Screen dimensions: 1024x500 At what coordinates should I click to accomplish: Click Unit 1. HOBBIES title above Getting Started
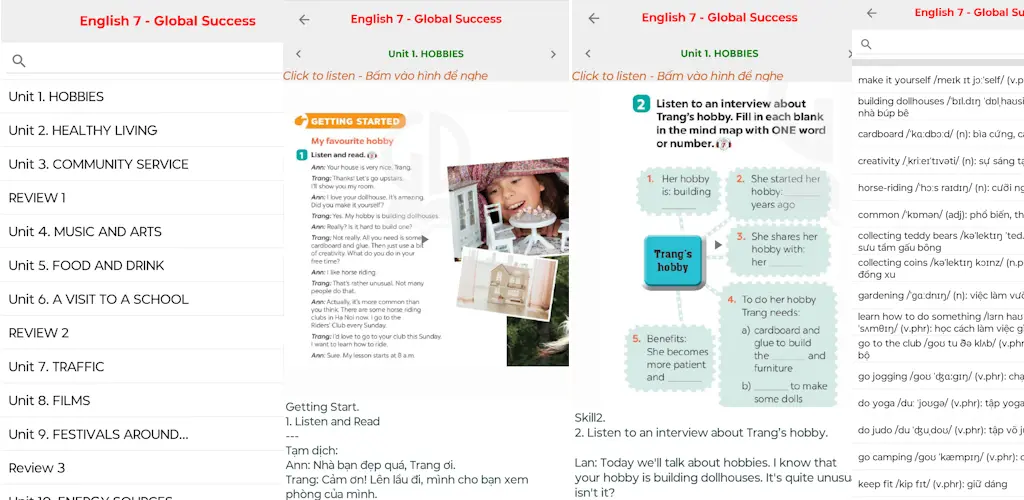(x=426, y=54)
